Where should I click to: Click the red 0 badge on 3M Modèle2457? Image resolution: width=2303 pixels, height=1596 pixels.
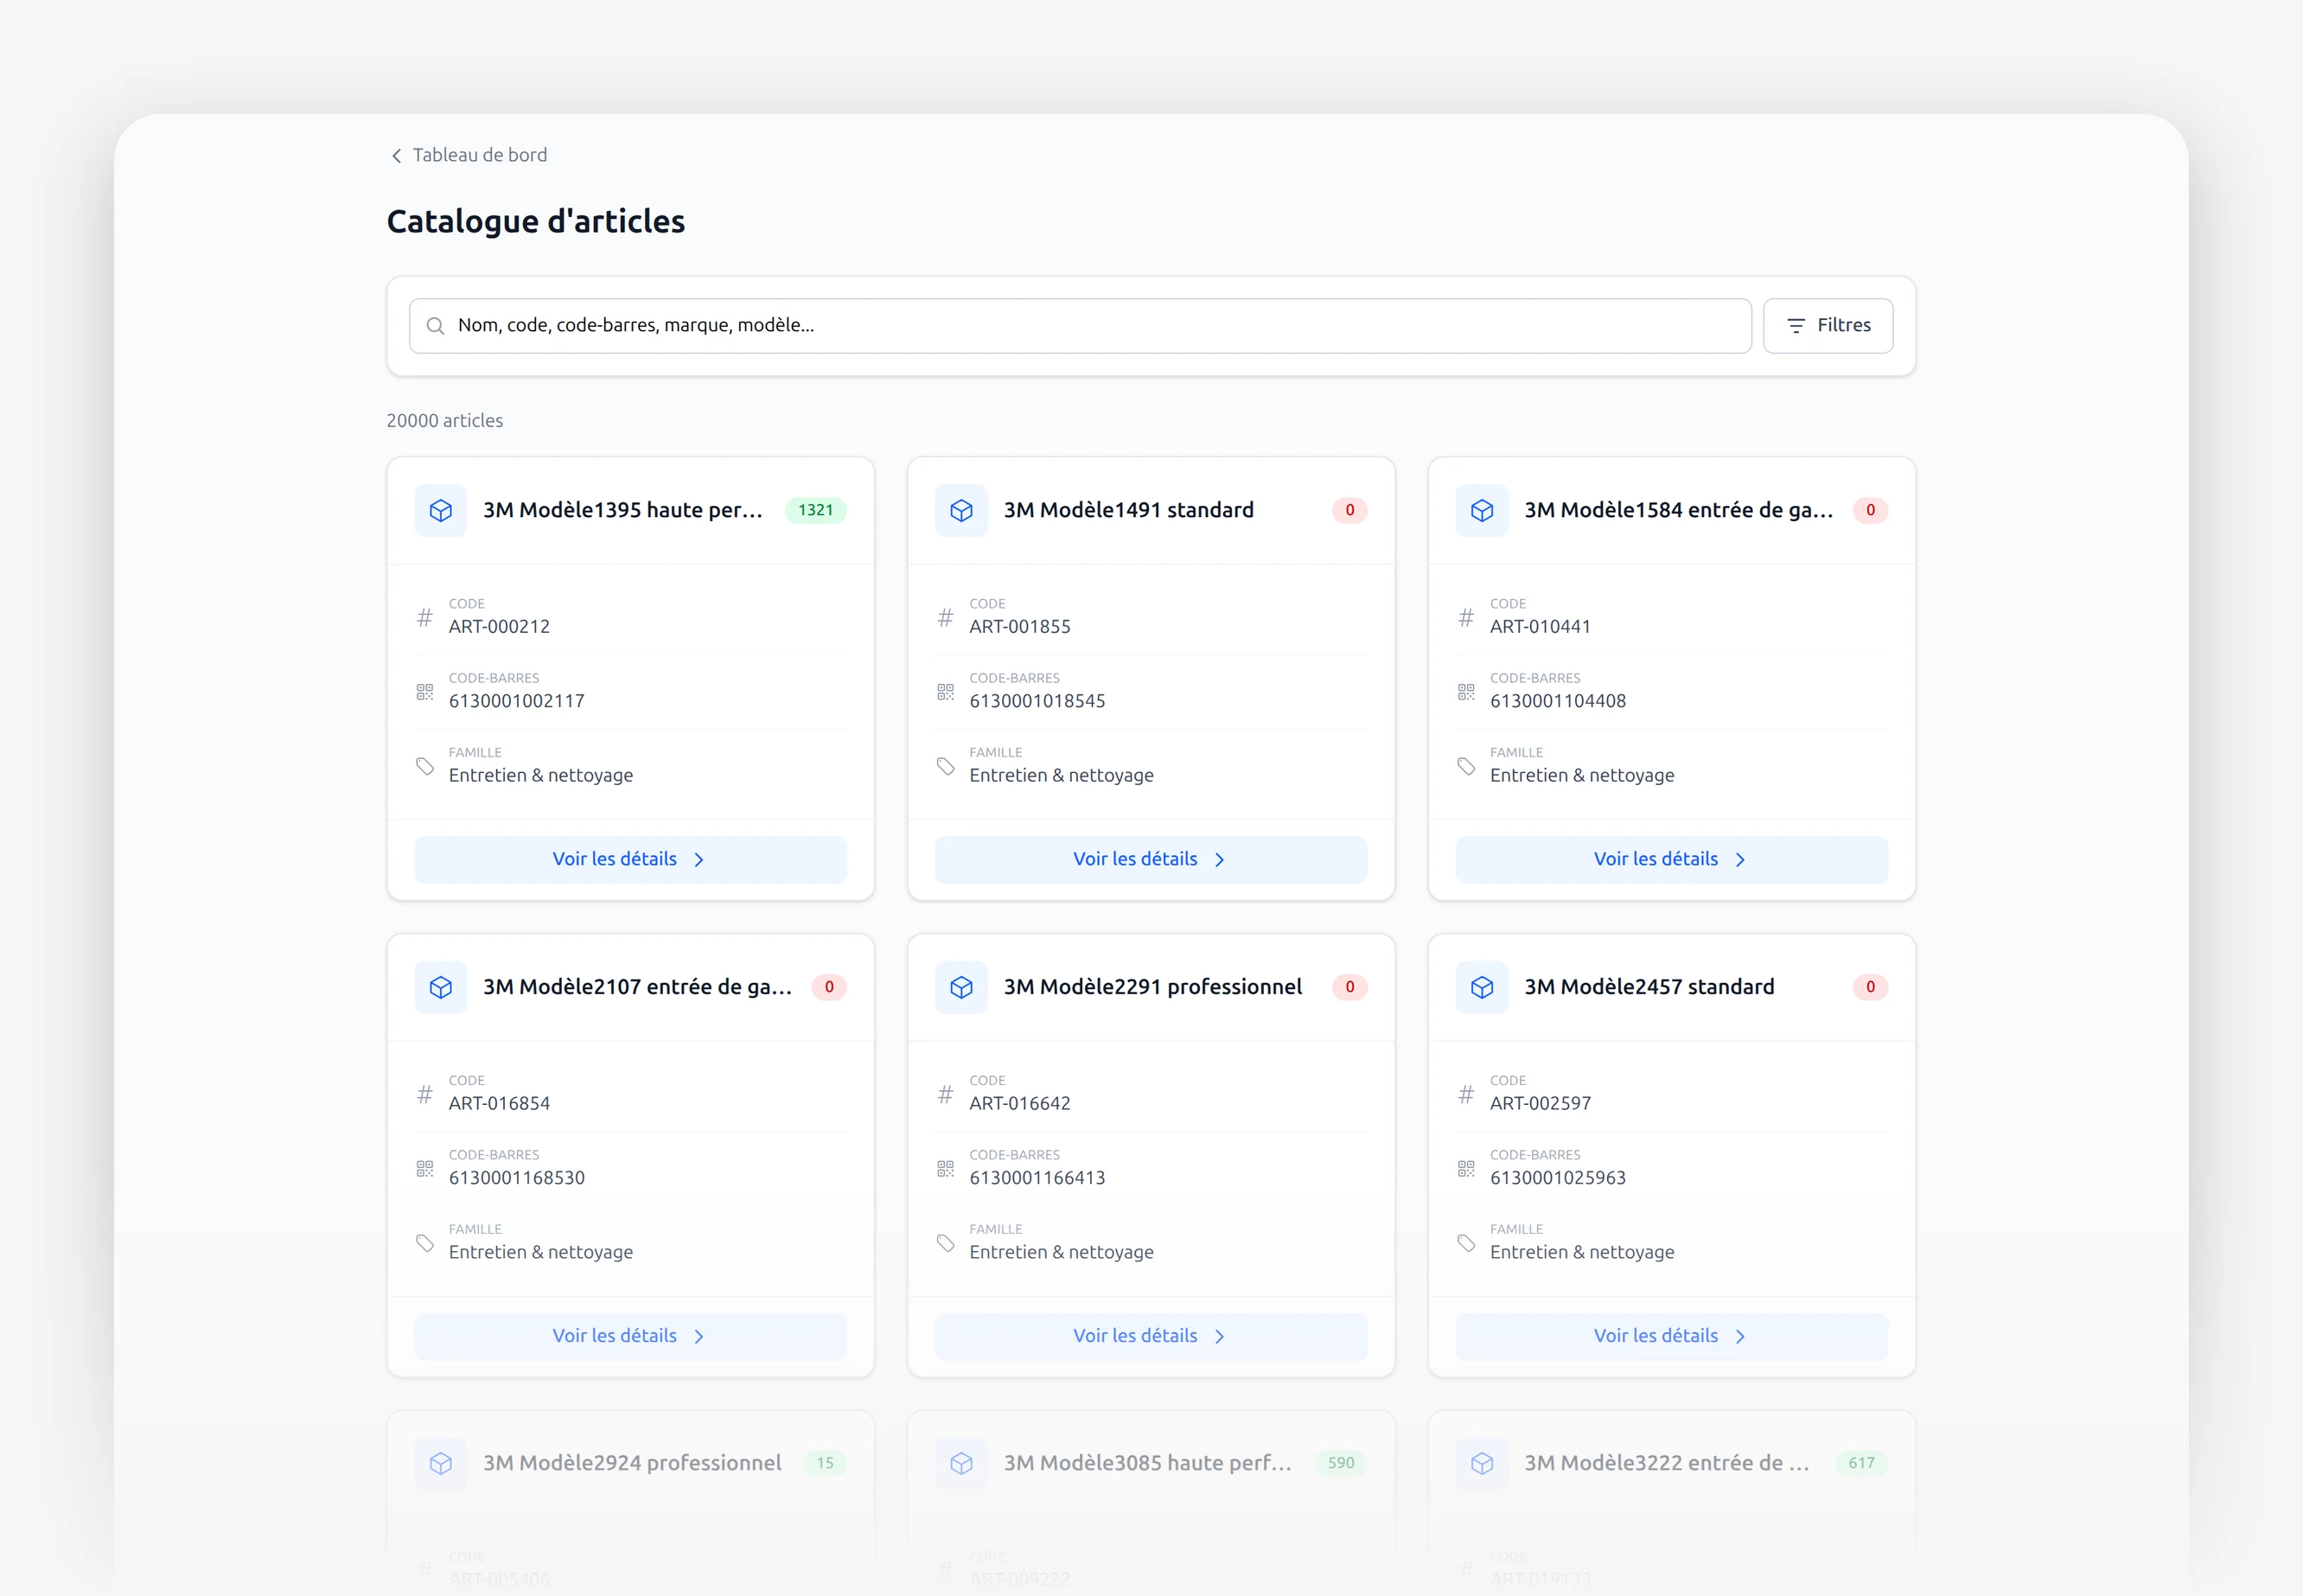coord(1870,988)
